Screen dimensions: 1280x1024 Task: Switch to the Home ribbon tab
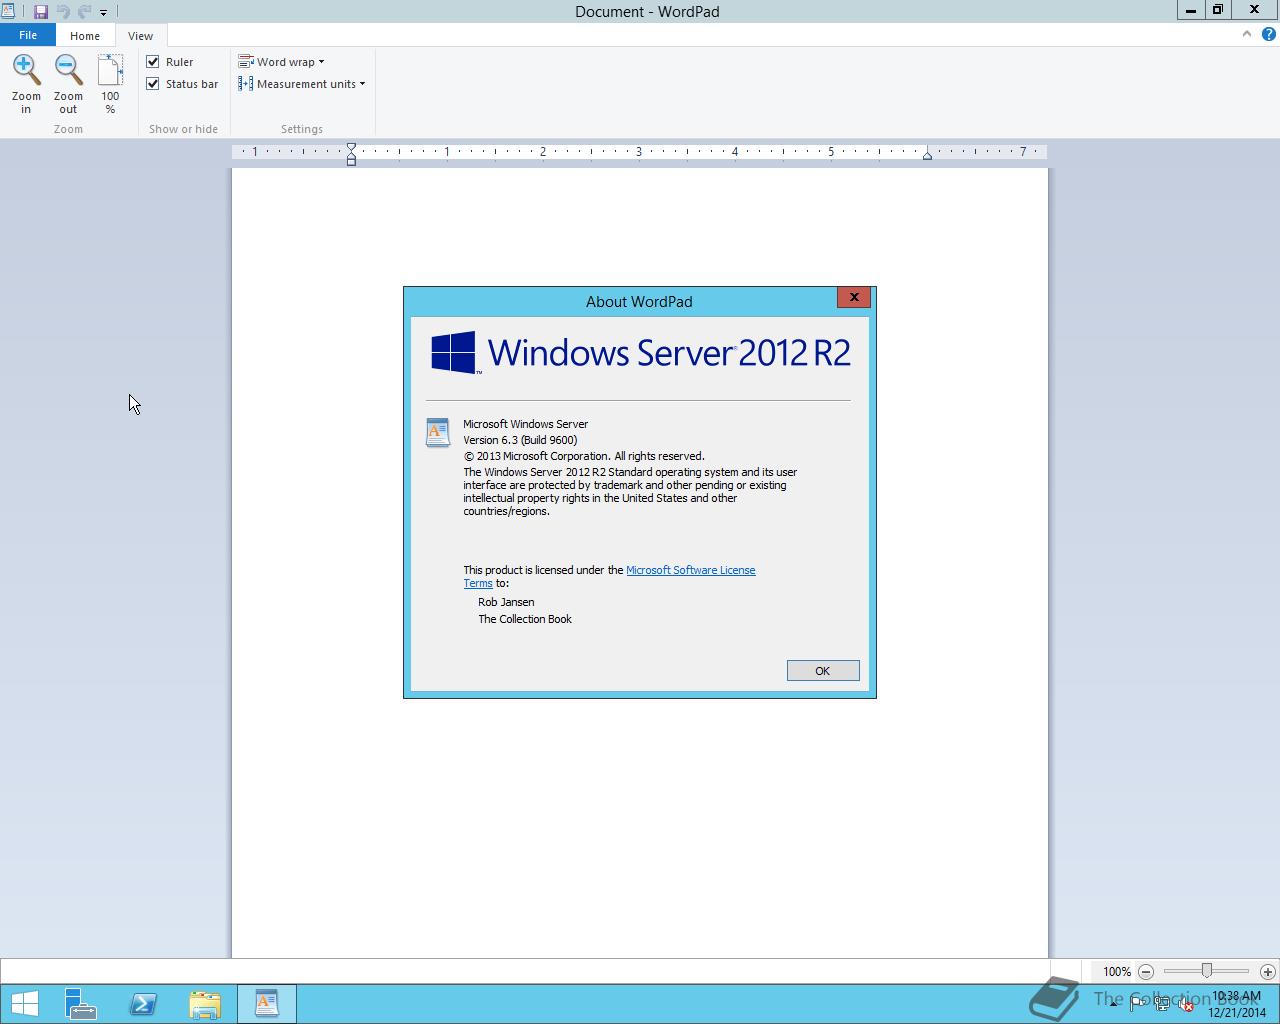[x=85, y=36]
